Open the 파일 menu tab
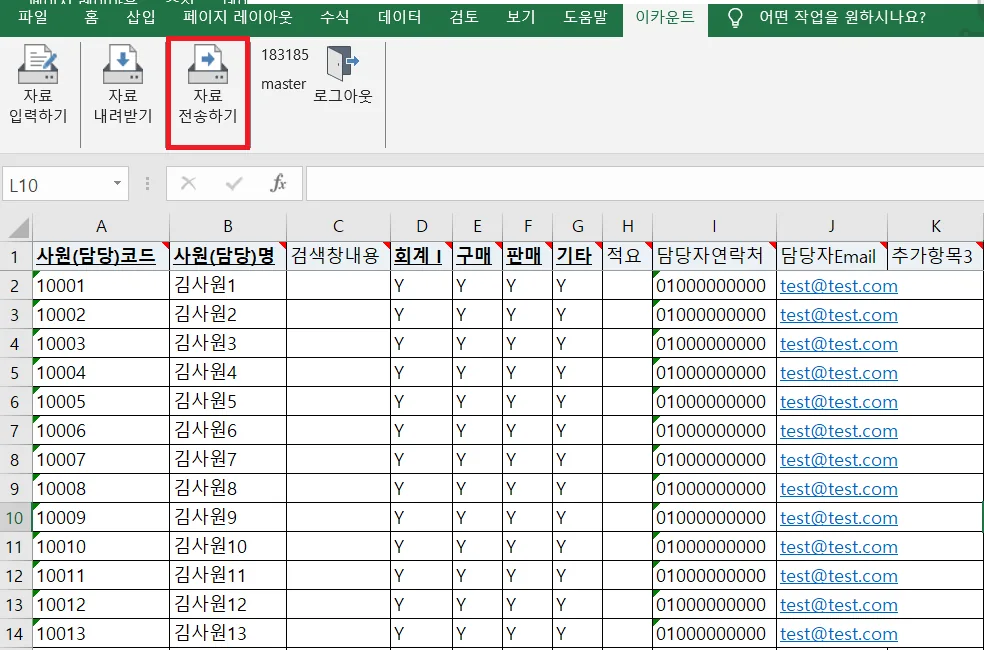Screen dimensions: 984x650 [x=33, y=17]
